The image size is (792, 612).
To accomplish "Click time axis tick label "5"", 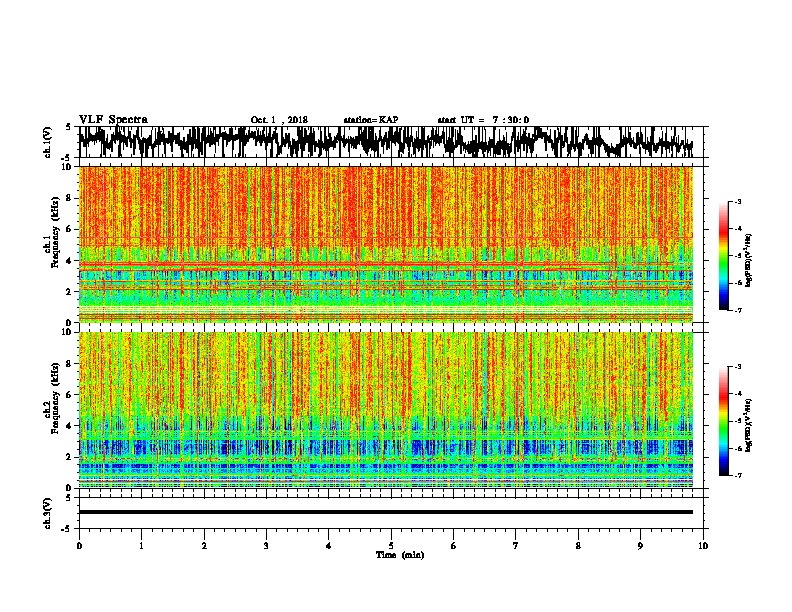I will tap(391, 546).
